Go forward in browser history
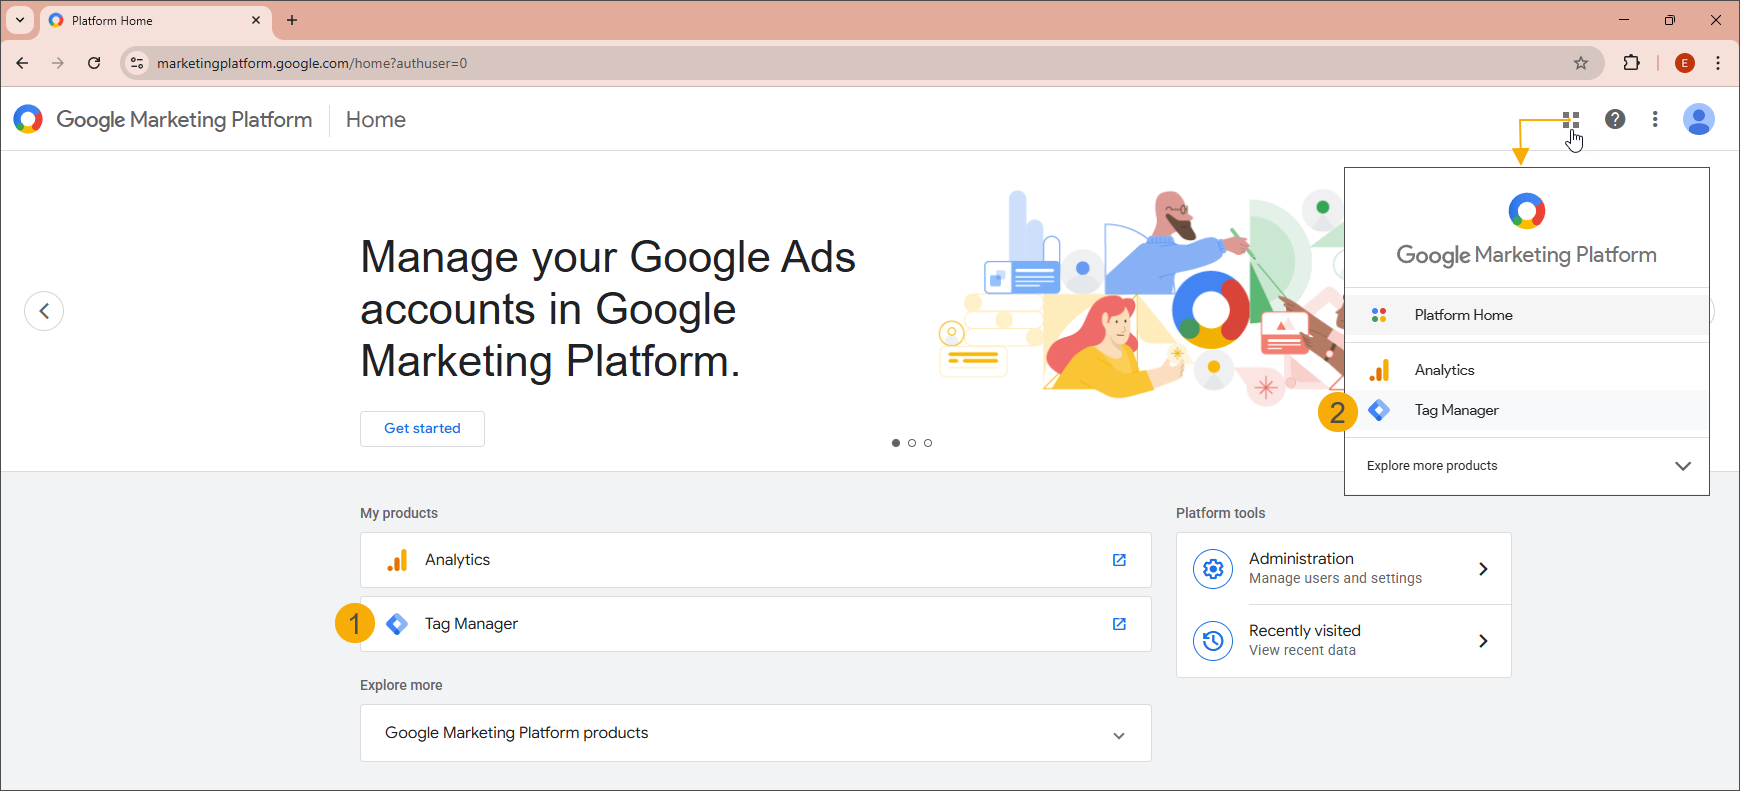The image size is (1740, 791). coord(58,63)
